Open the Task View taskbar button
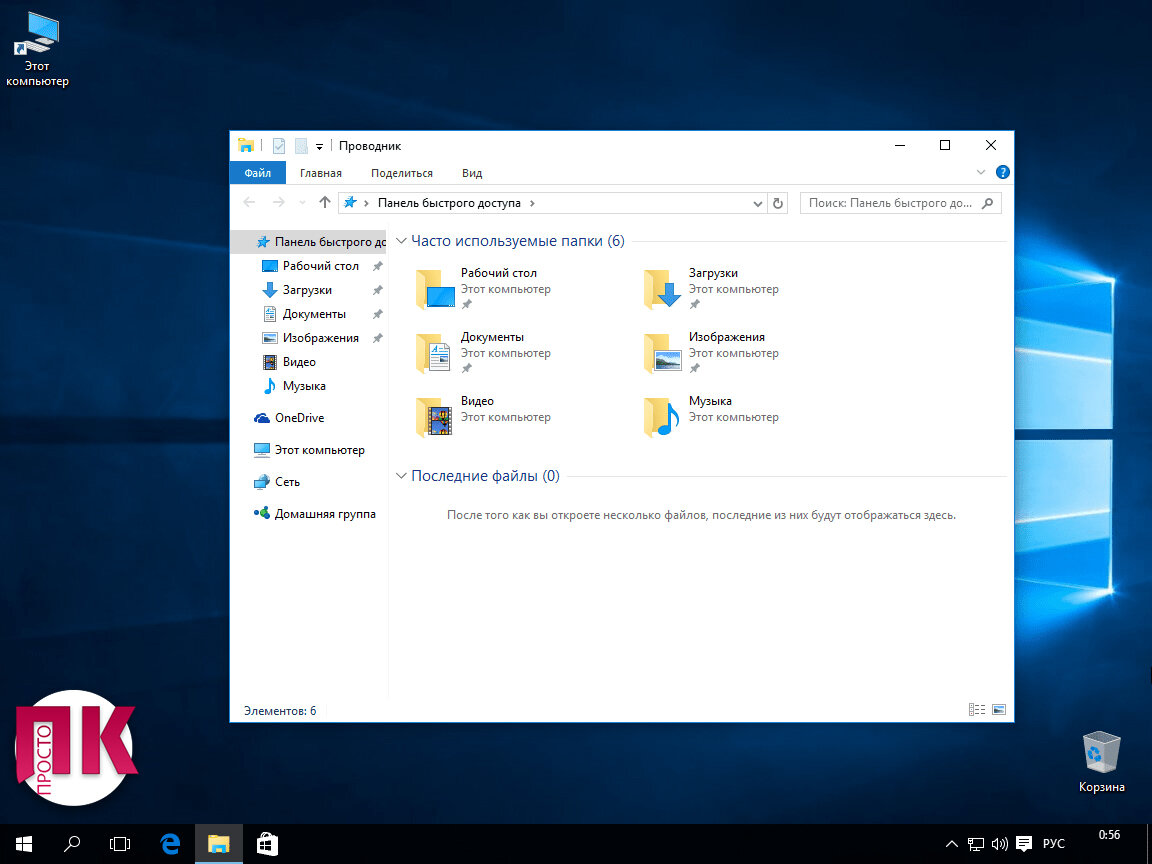This screenshot has height=864, width=1152. [120, 844]
